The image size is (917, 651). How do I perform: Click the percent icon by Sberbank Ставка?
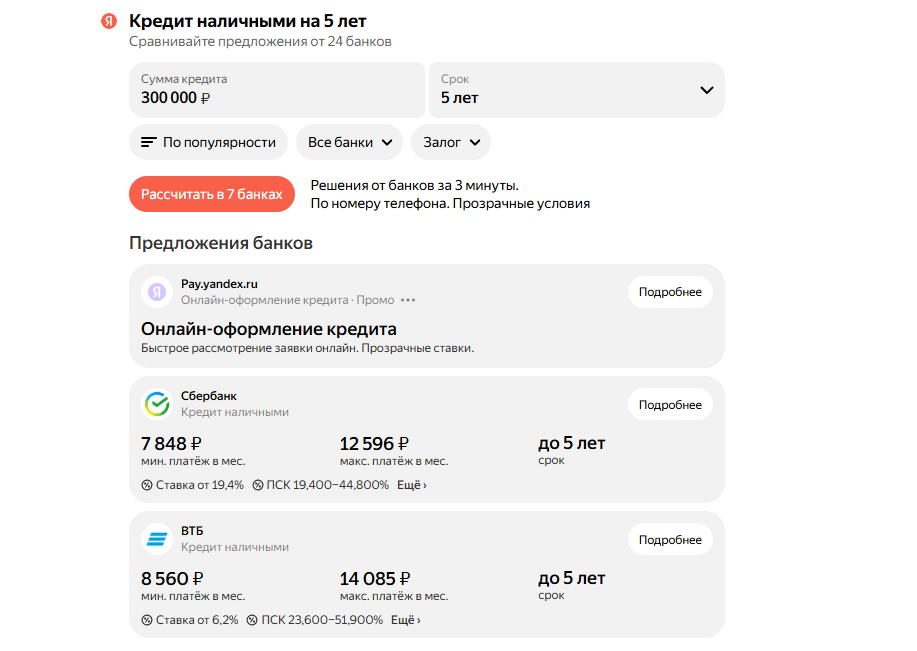point(147,485)
